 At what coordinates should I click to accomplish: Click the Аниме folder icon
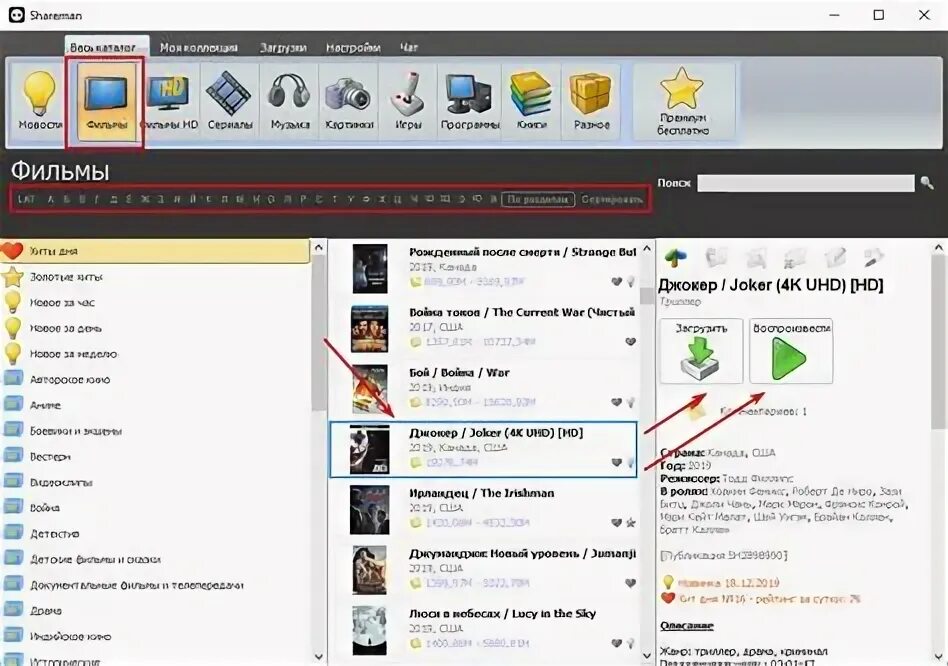(x=13, y=405)
